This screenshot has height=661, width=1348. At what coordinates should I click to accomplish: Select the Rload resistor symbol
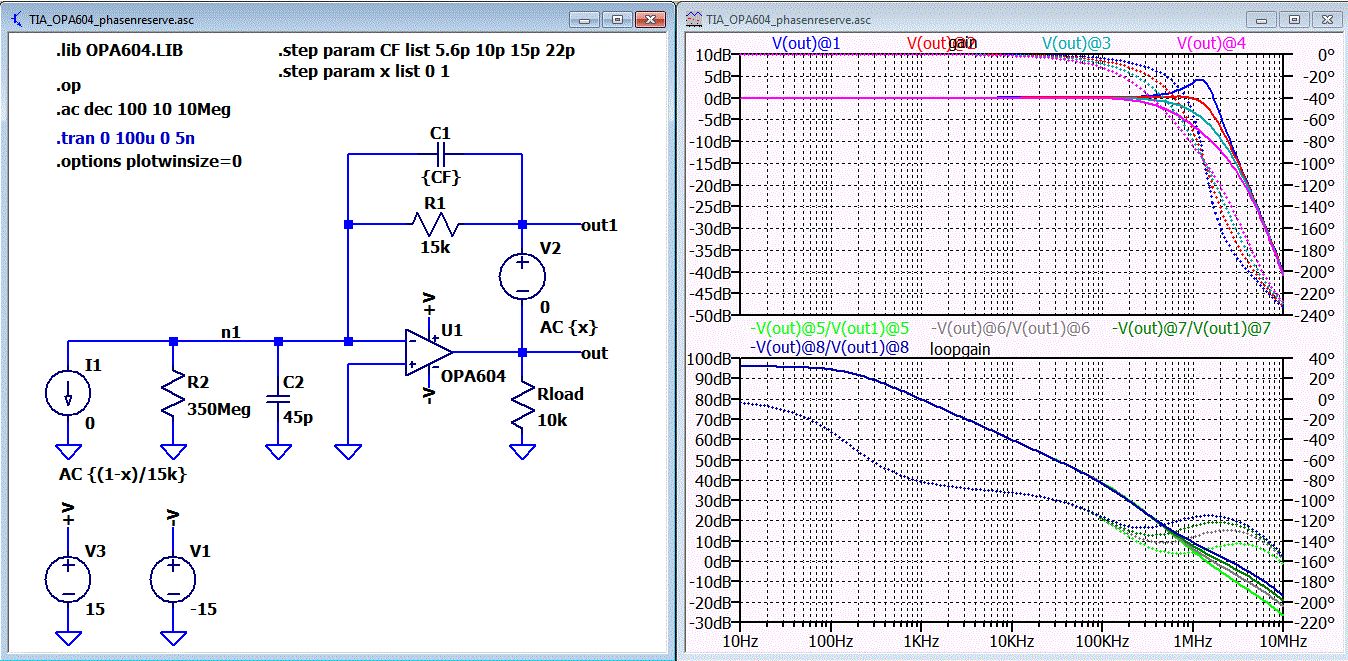tap(522, 407)
